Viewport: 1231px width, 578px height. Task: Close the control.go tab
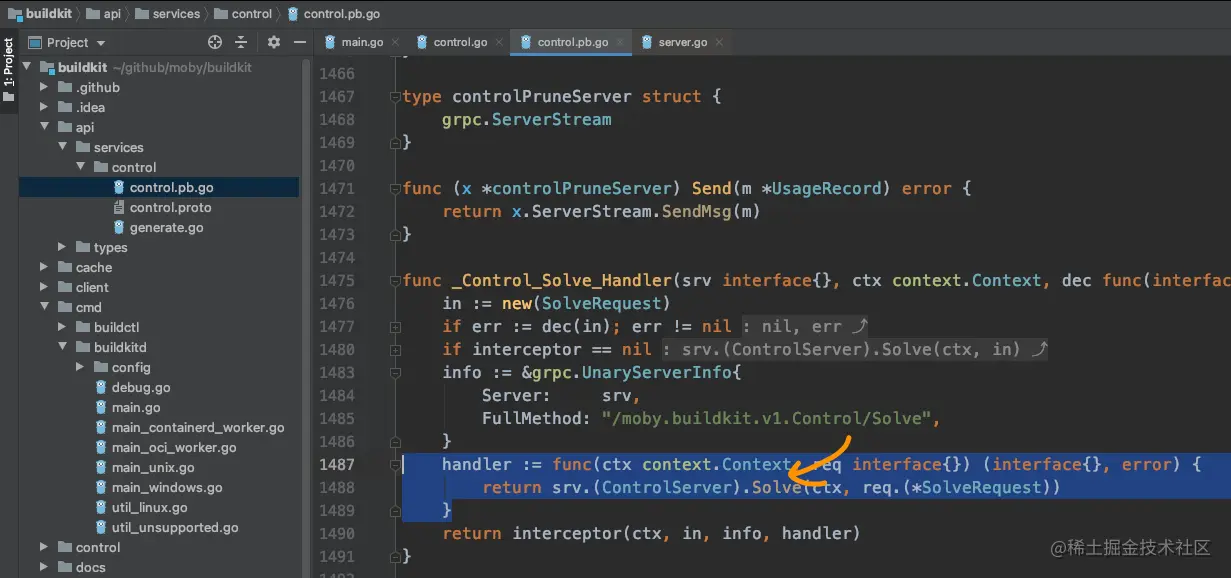click(499, 43)
